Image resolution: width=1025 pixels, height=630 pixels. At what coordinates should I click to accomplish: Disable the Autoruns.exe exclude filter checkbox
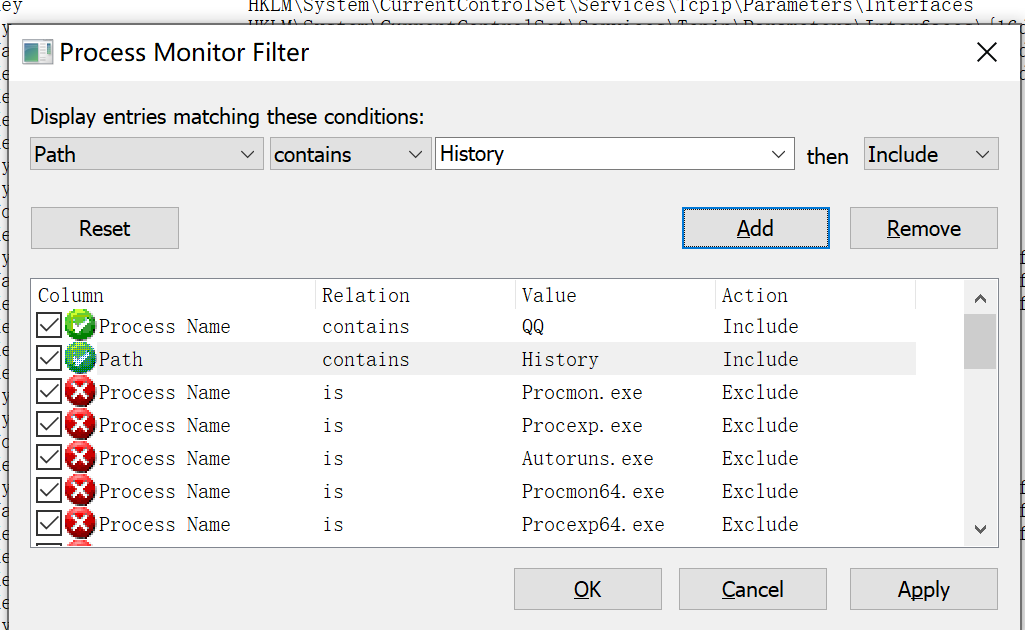[x=49, y=457]
